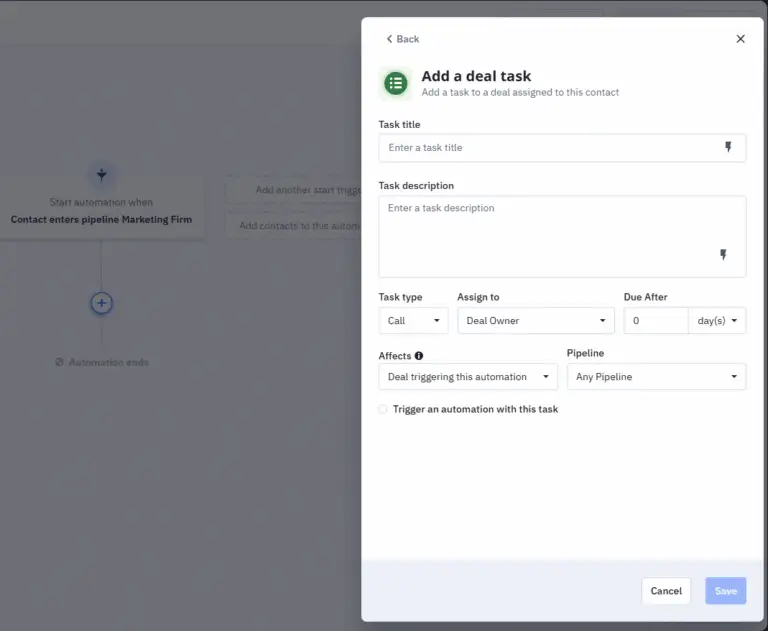Click the Due After number field
Screen dimensions: 768x631
656,320
